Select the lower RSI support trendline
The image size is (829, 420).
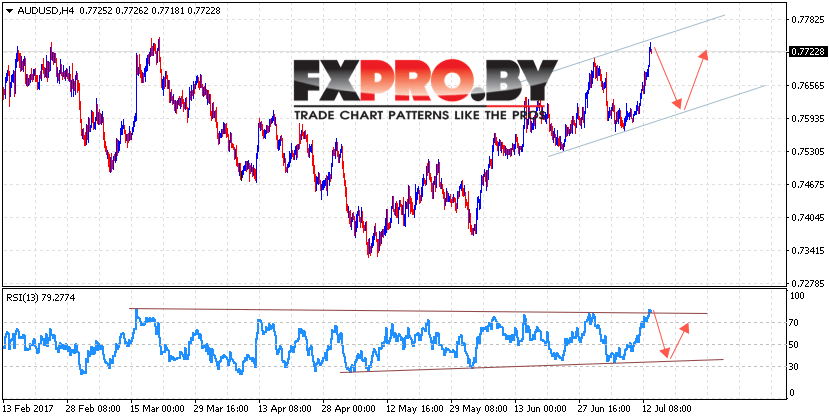click(x=531, y=366)
